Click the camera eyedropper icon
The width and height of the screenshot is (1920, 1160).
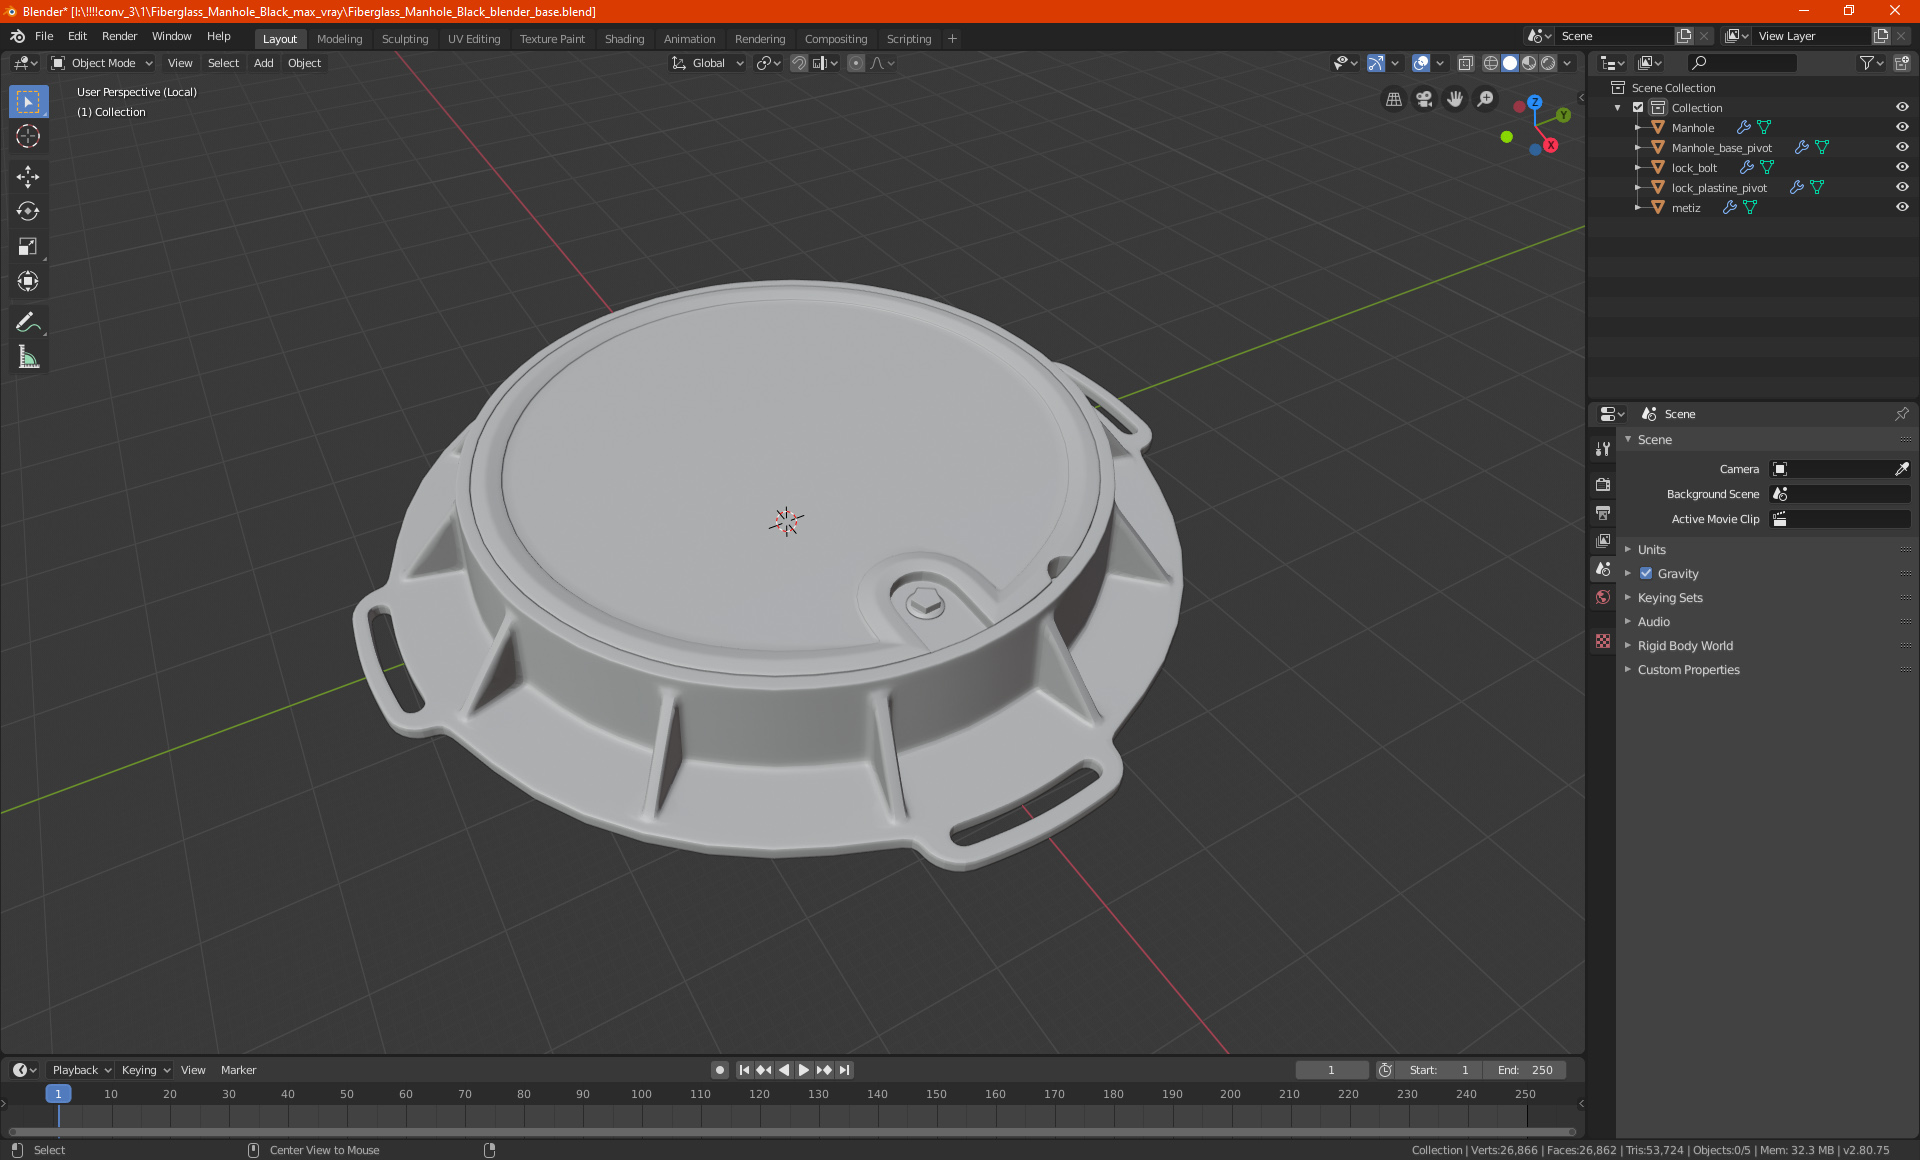(1901, 469)
